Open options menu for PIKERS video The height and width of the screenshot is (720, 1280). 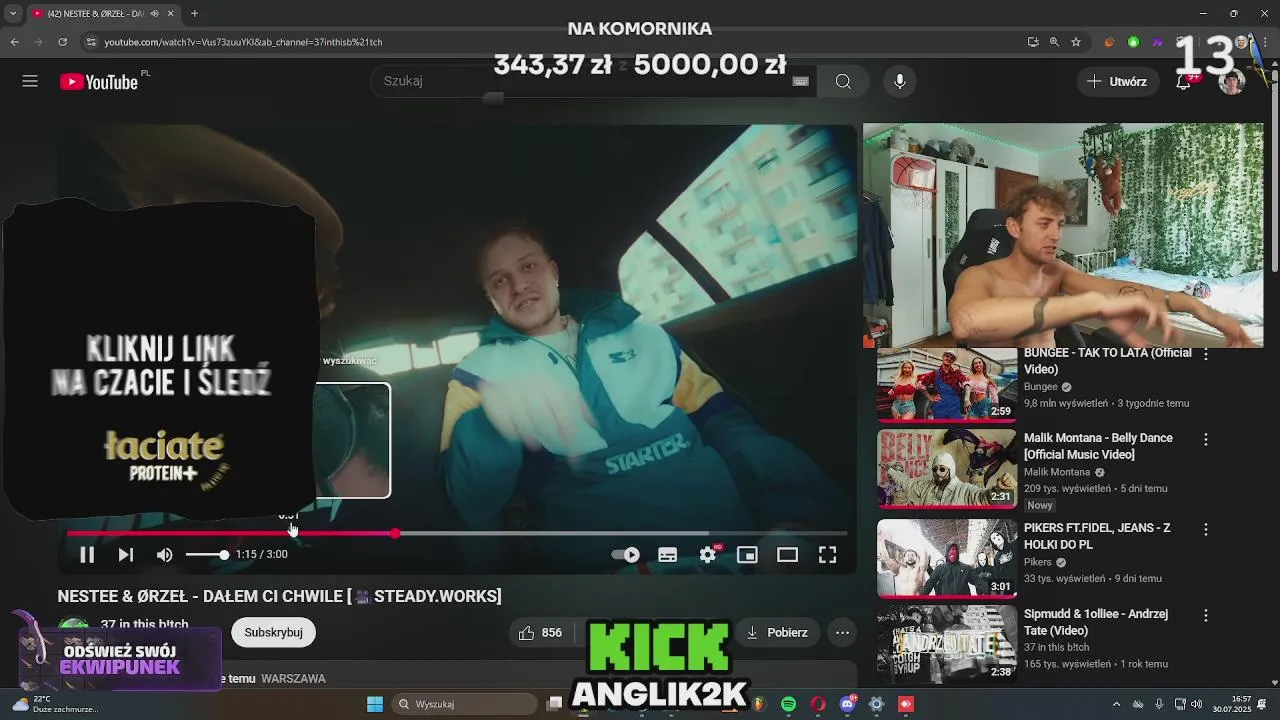1206,529
